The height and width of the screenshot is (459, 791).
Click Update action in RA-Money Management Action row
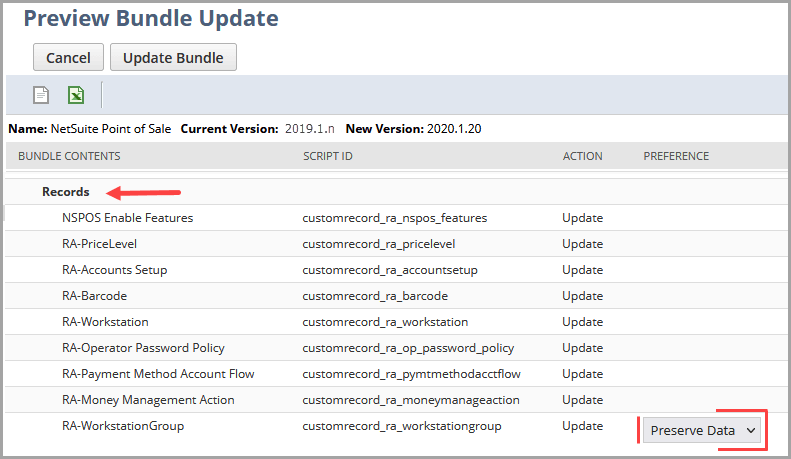583,400
